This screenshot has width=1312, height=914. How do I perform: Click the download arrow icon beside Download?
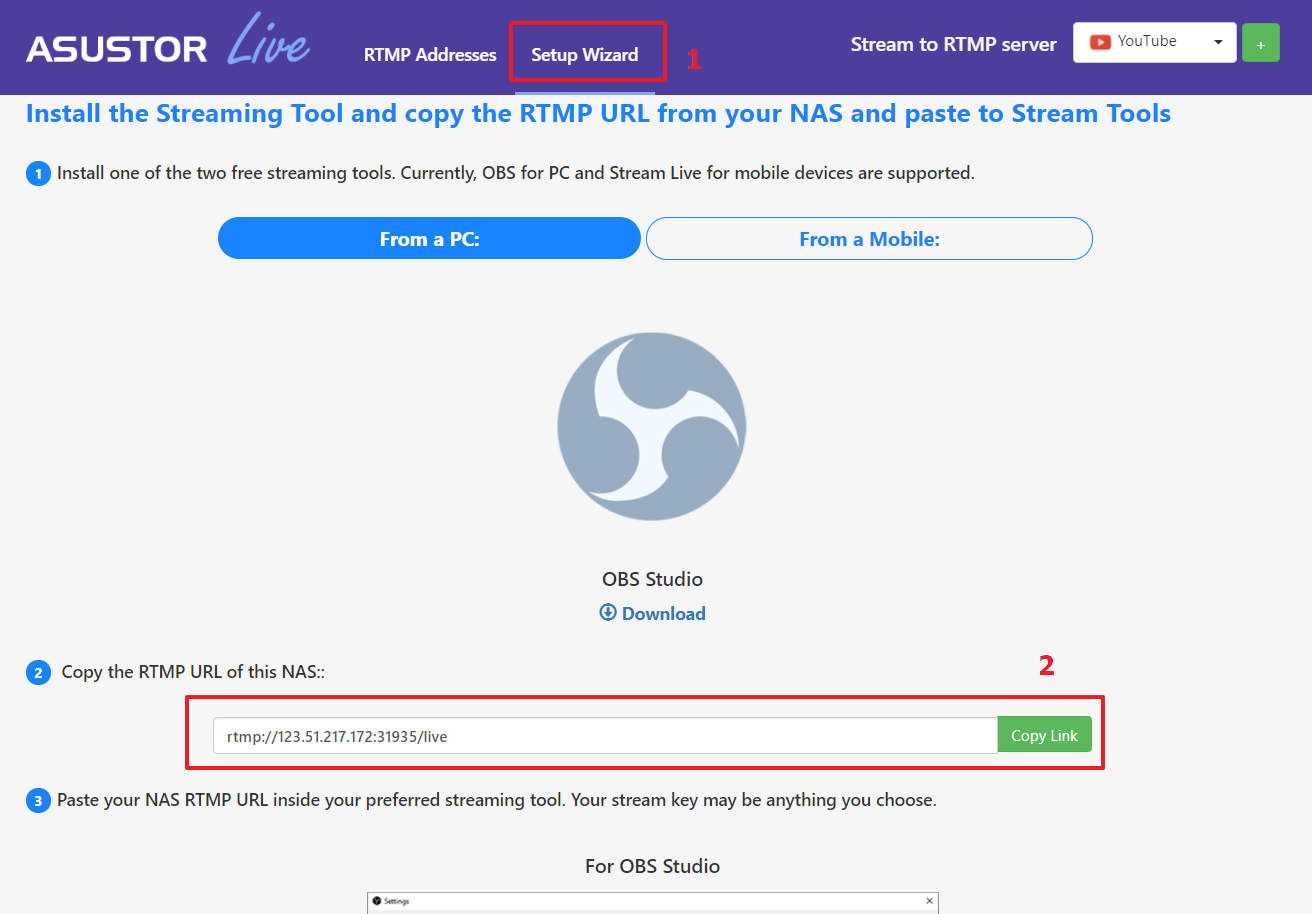coord(607,612)
